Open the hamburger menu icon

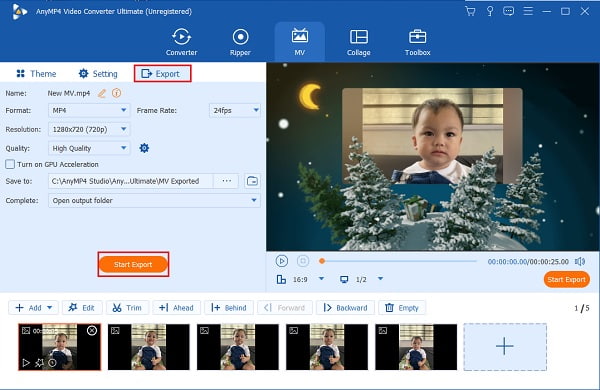pyautogui.click(x=528, y=11)
